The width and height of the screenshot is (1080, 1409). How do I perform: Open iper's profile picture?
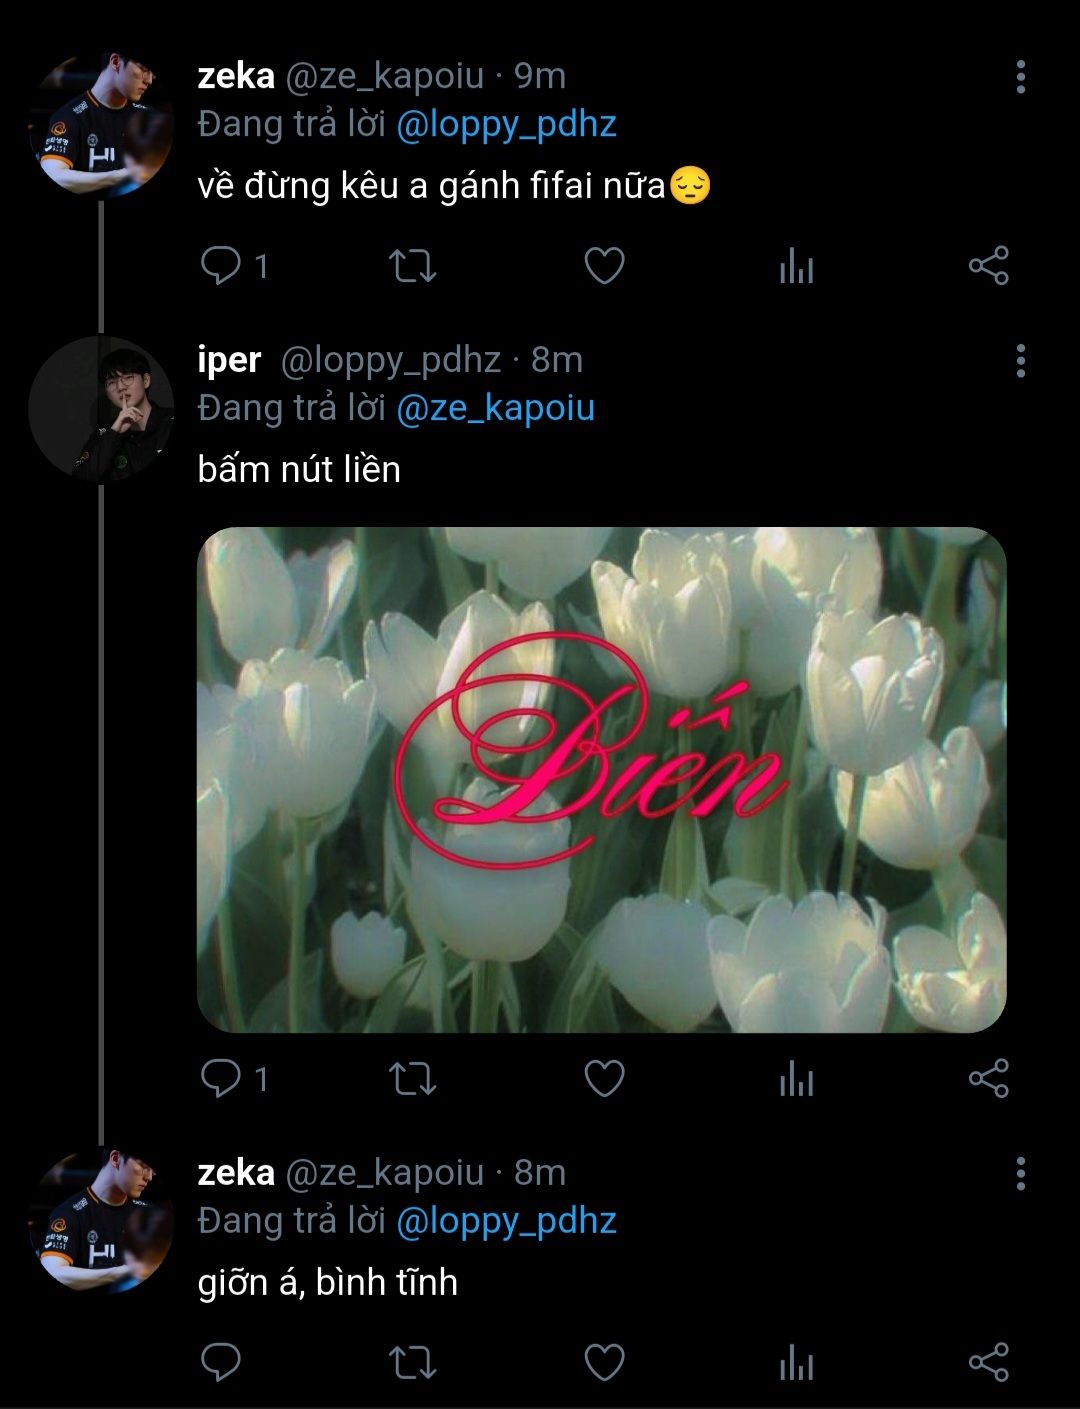(101, 408)
